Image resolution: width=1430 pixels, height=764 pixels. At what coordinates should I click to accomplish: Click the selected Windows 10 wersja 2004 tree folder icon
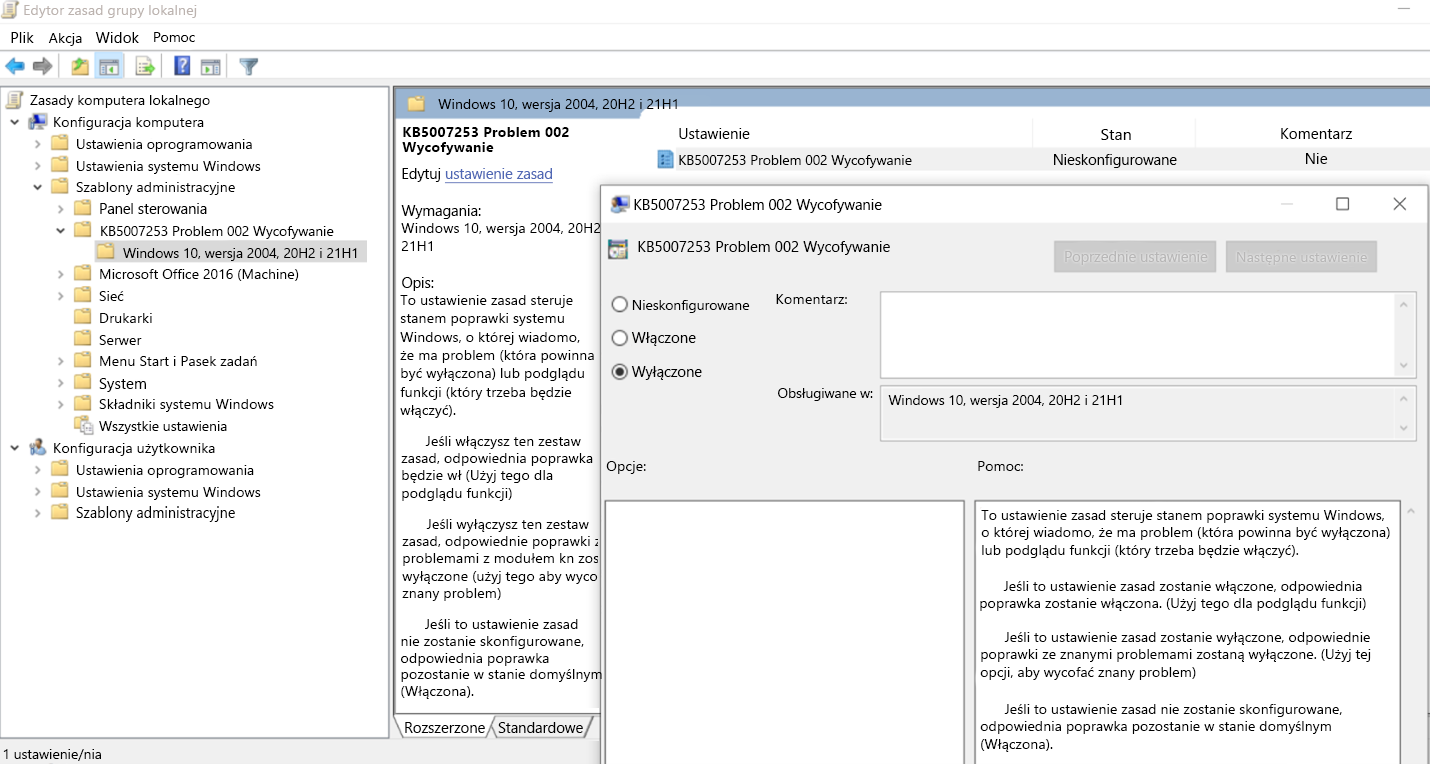click(106, 252)
